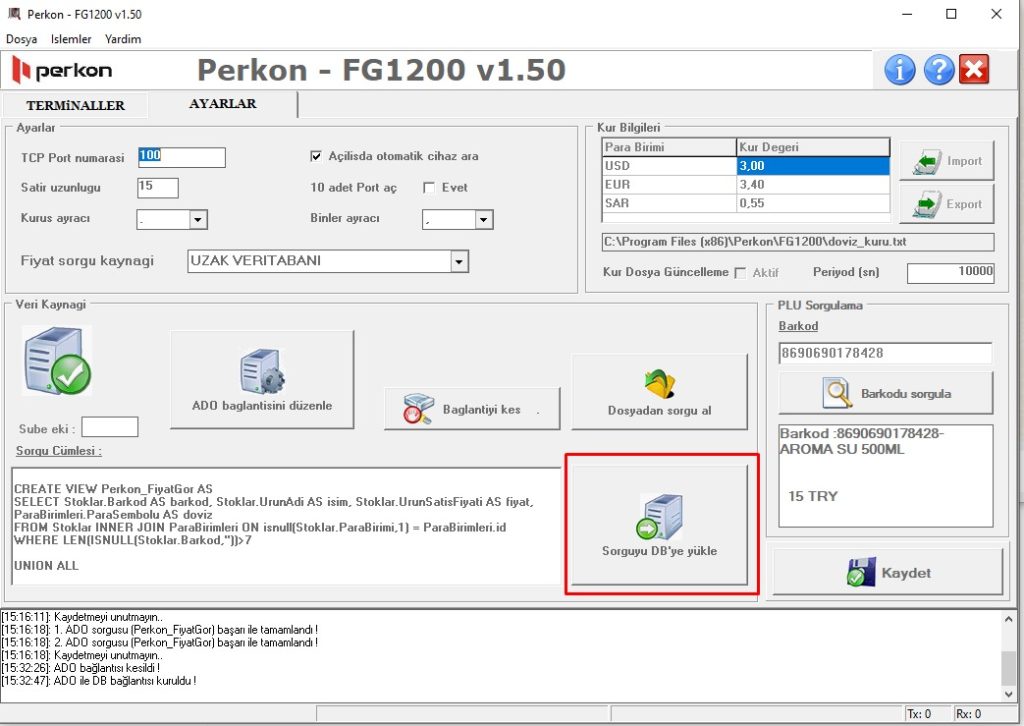Click the Para Birimi column header
The width and height of the screenshot is (1024, 726).
[669, 147]
